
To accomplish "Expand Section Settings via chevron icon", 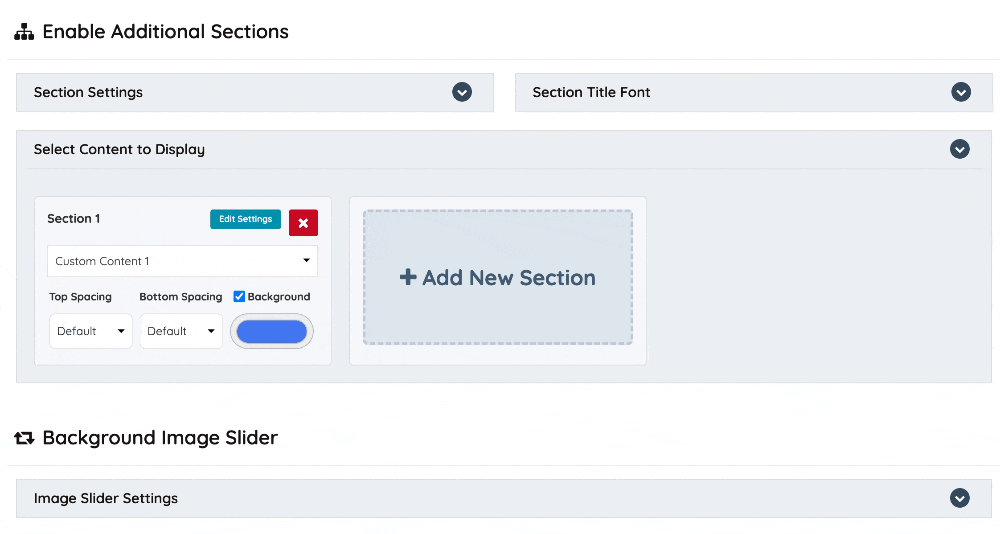I will click(462, 93).
